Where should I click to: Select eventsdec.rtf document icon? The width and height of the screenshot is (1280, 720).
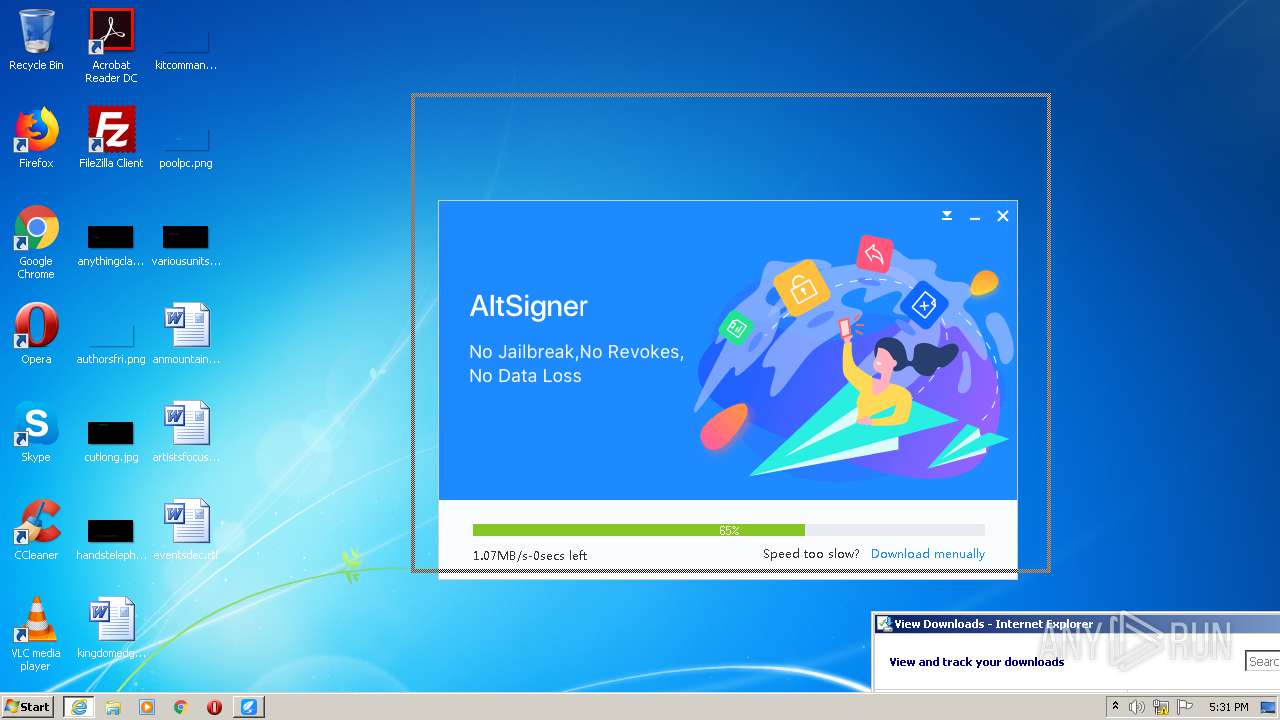pyautogui.click(x=186, y=530)
